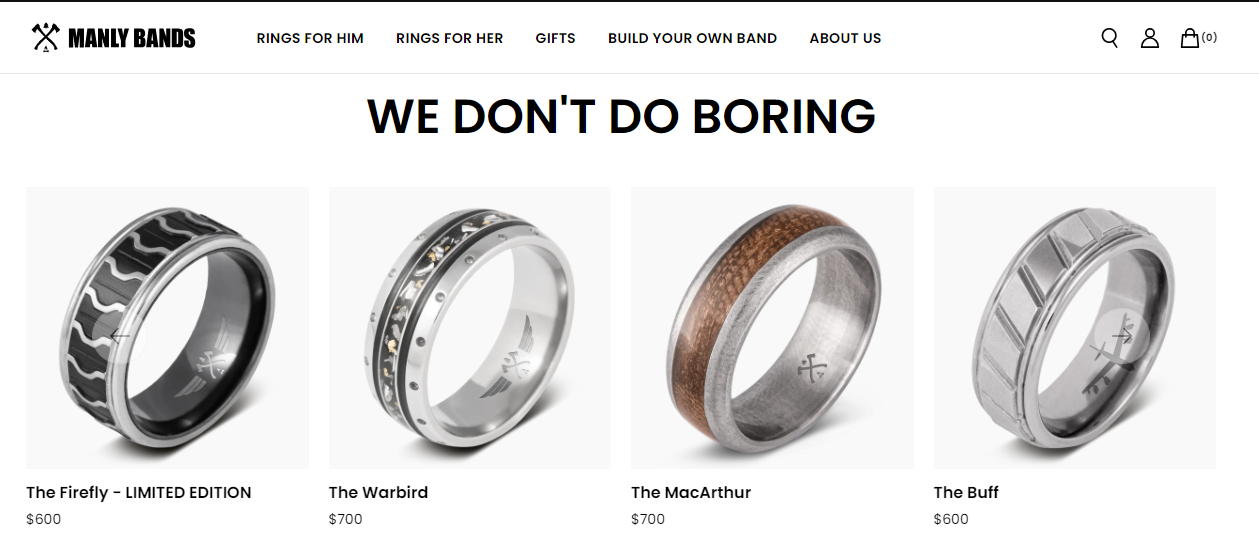Open The Buff product title link

966,492
